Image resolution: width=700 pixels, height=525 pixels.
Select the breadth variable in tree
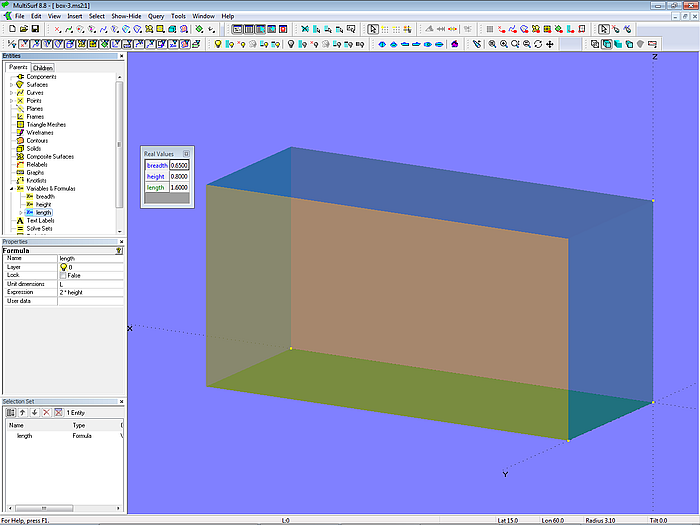pos(45,196)
